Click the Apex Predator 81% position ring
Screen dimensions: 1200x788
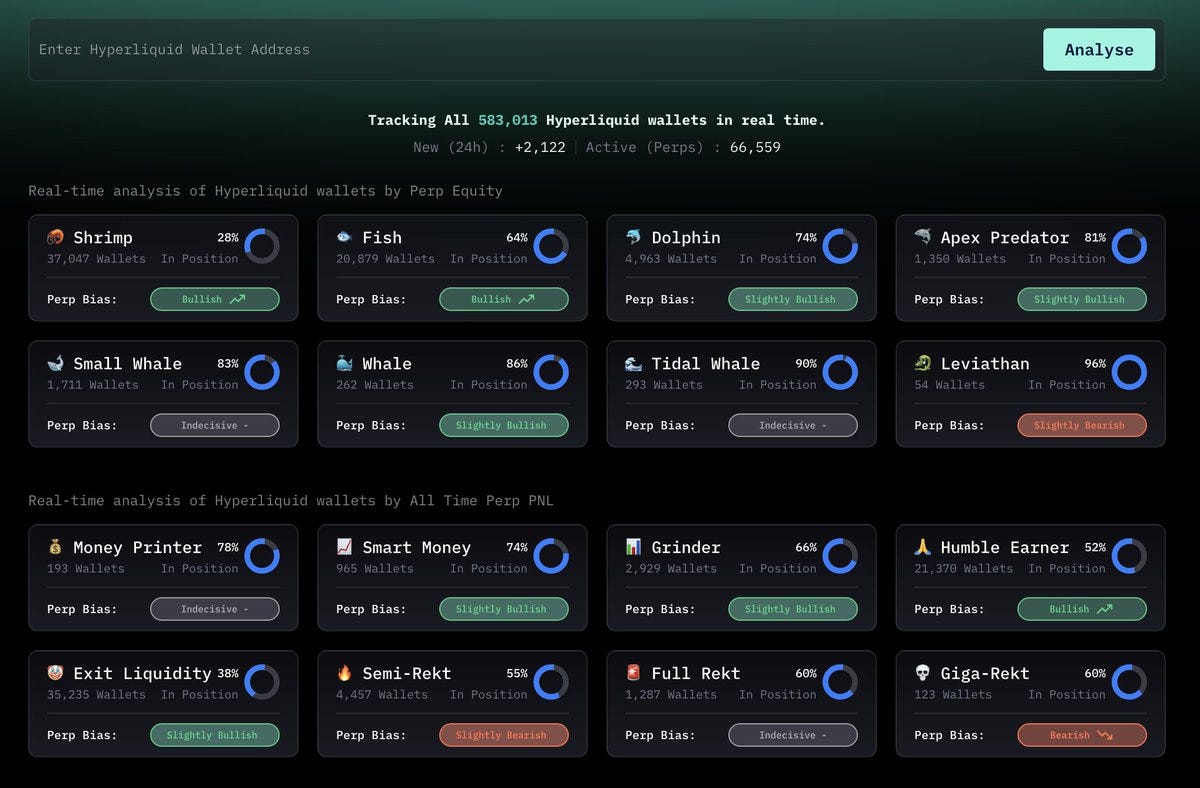[x=1129, y=246]
